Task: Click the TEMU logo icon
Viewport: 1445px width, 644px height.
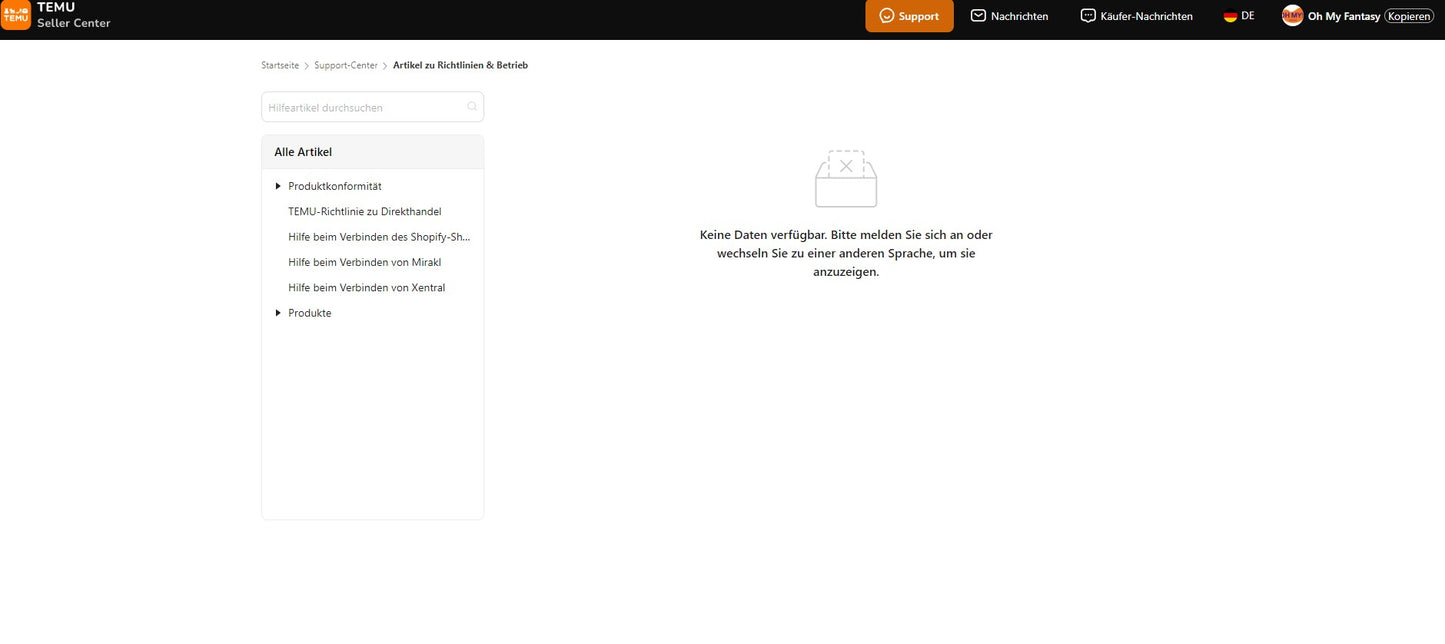Action: [15, 14]
